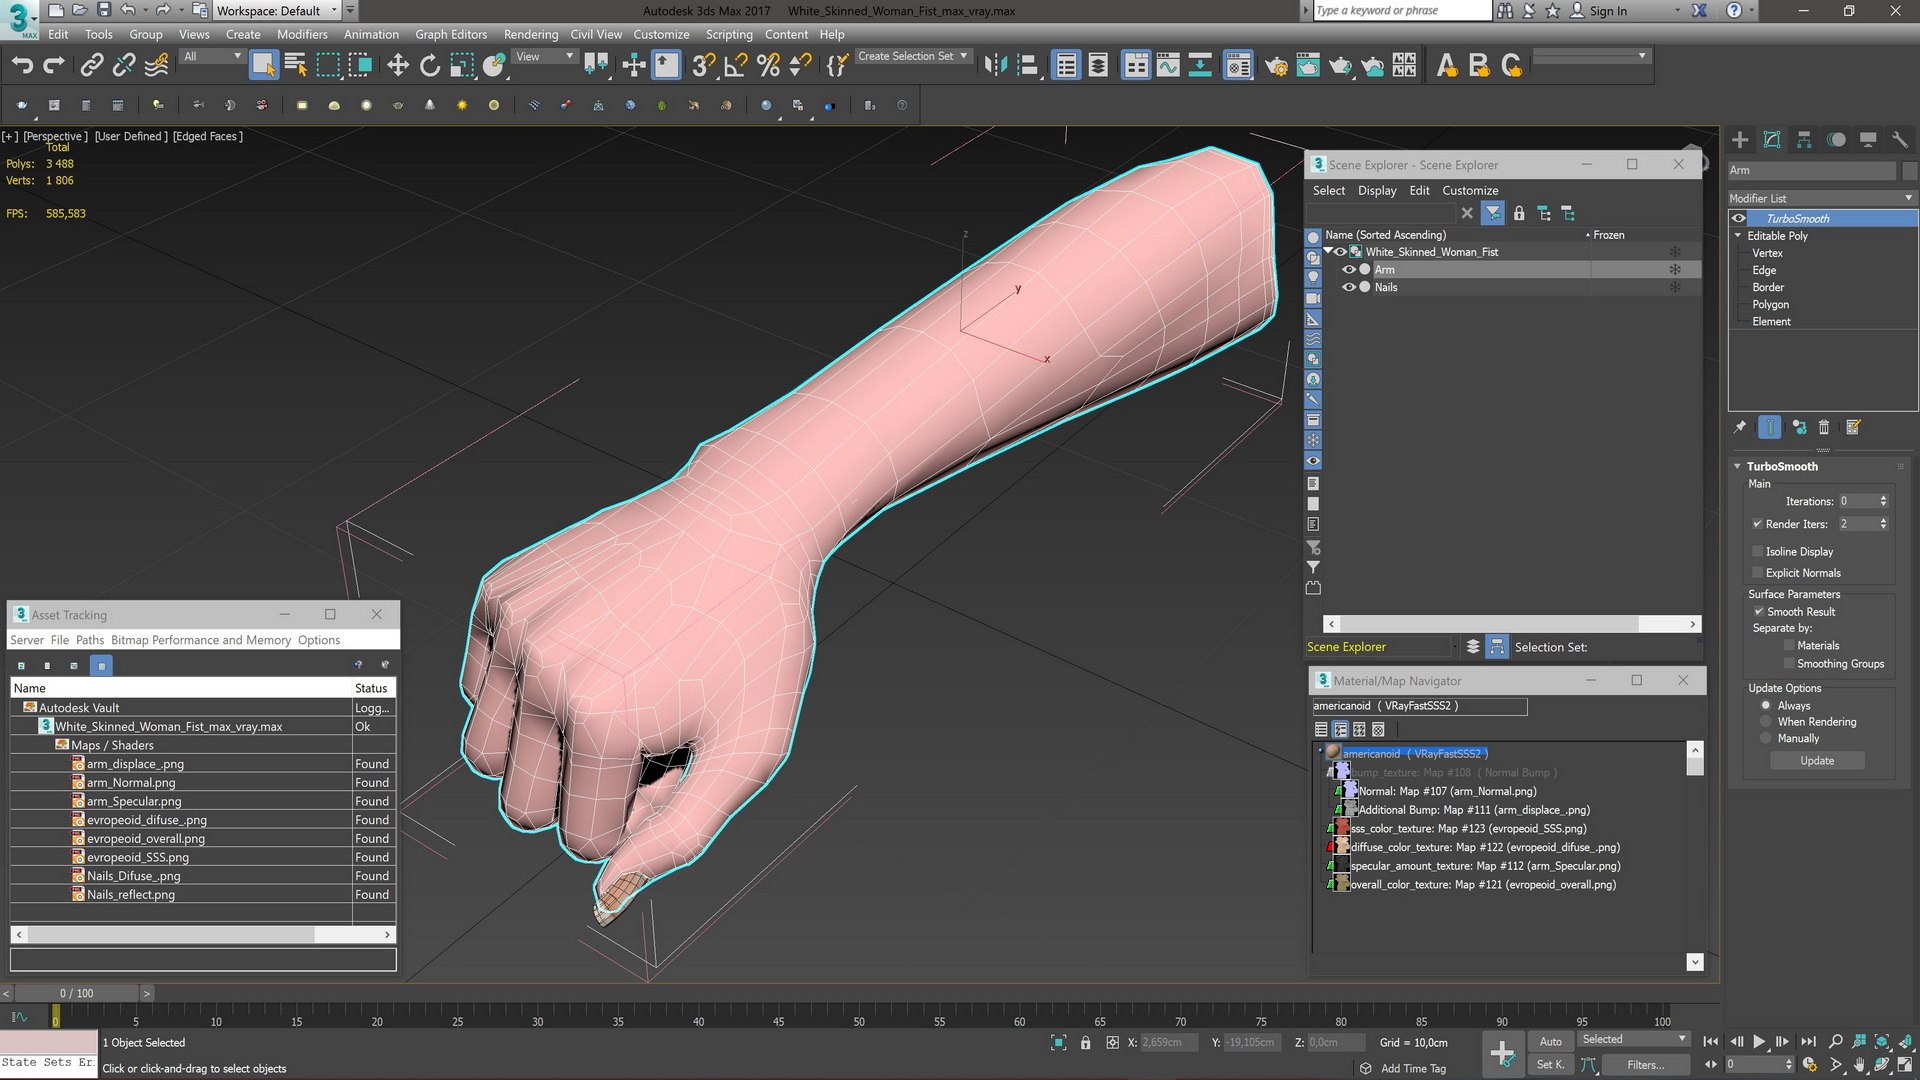Toggle the selection lock padlock in status bar
The height and width of the screenshot is (1080, 1920).
(1086, 1043)
